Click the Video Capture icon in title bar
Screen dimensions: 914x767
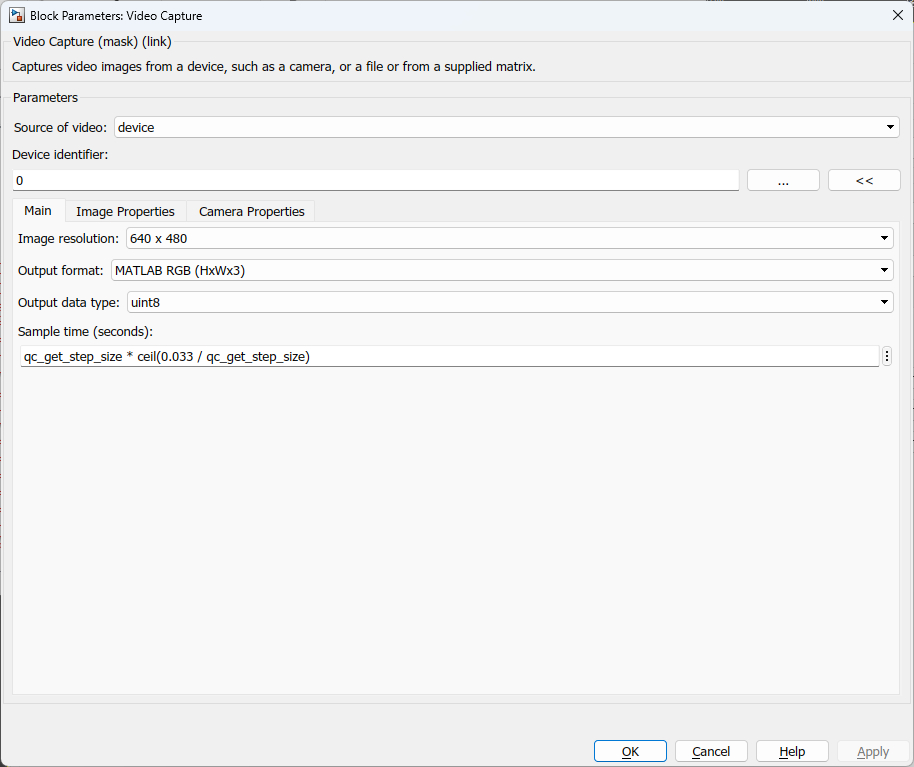coord(15,15)
